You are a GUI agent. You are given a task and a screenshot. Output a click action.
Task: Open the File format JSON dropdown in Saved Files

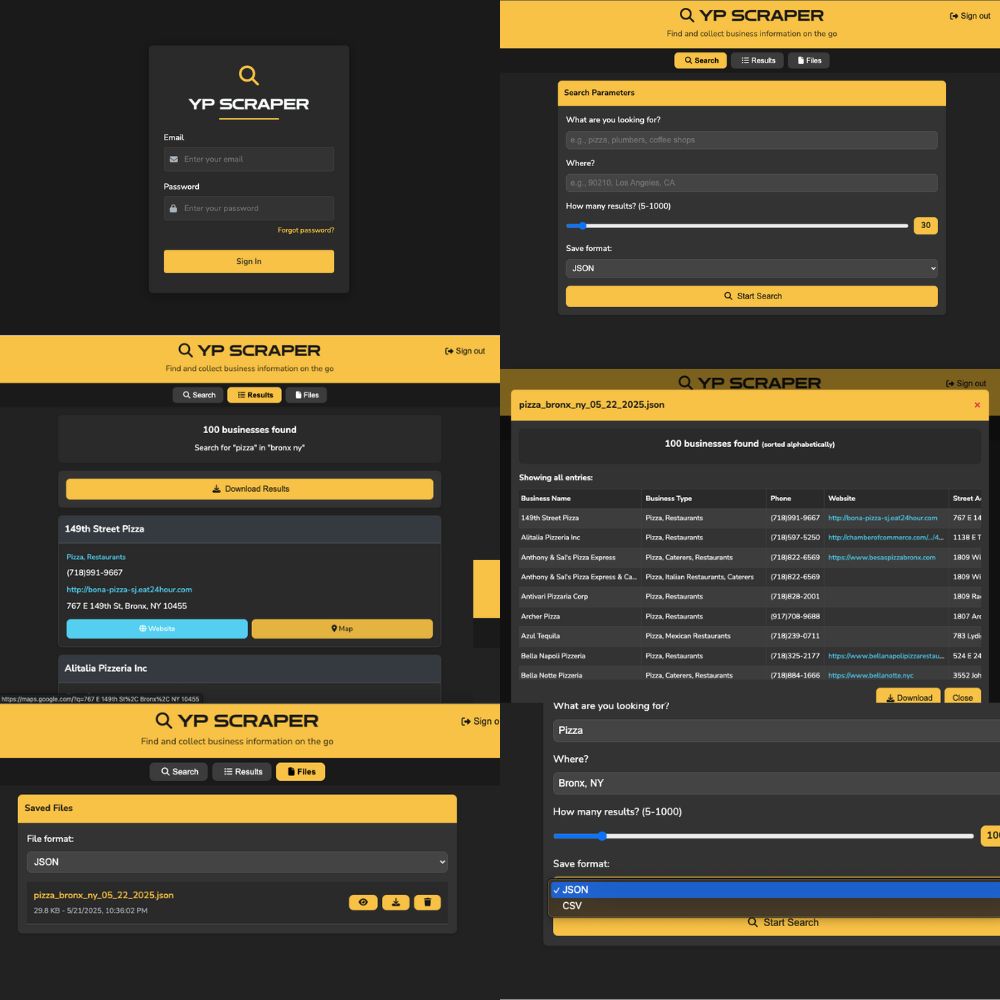[x=237, y=862]
